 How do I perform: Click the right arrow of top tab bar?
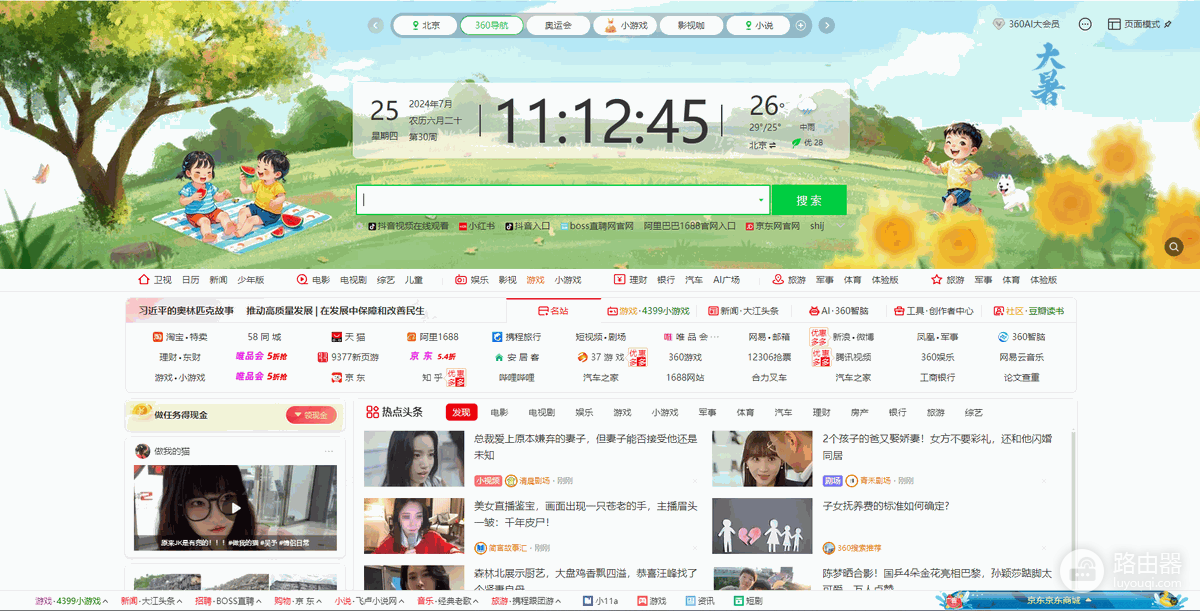[x=827, y=25]
